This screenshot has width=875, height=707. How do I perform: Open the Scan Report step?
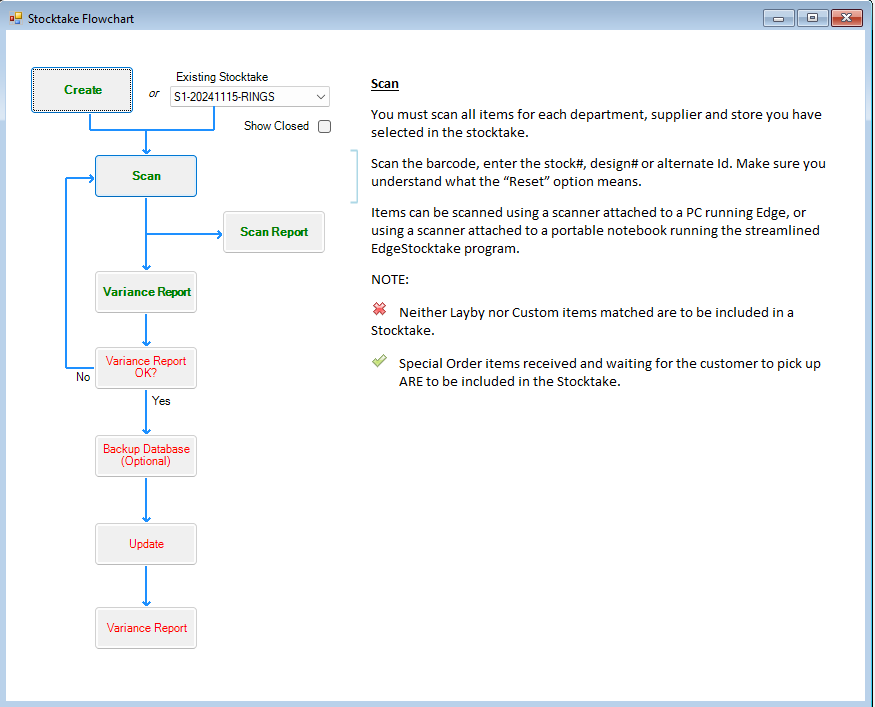(273, 232)
